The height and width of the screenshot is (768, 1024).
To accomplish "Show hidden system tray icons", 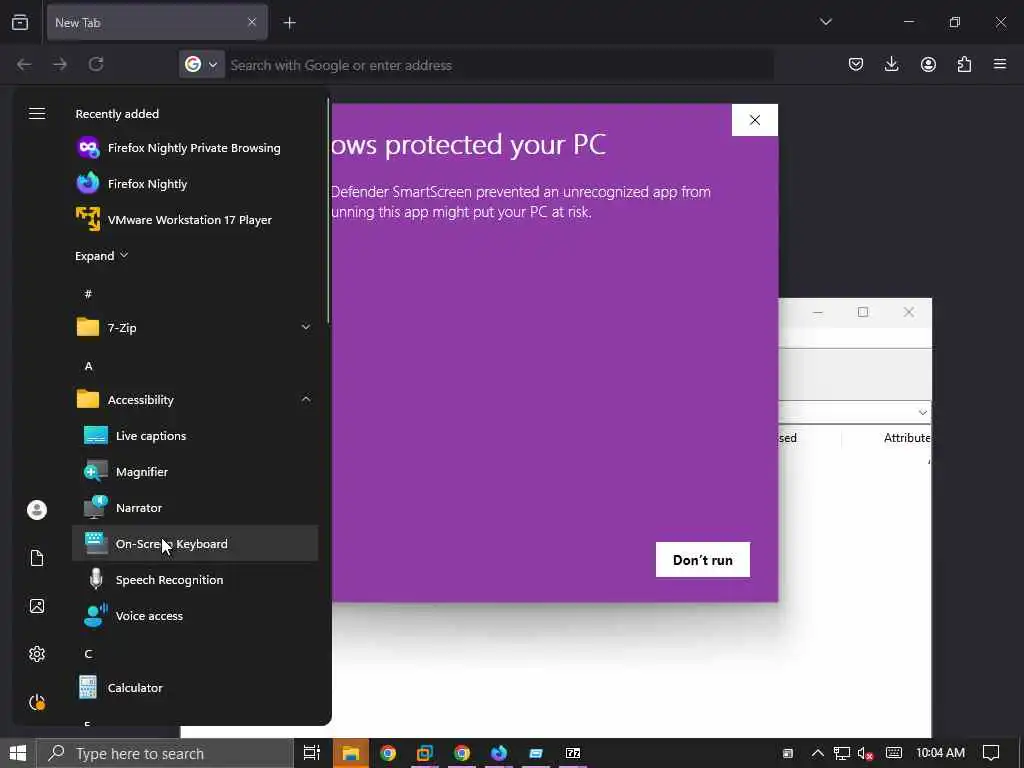I will click(x=818, y=753).
